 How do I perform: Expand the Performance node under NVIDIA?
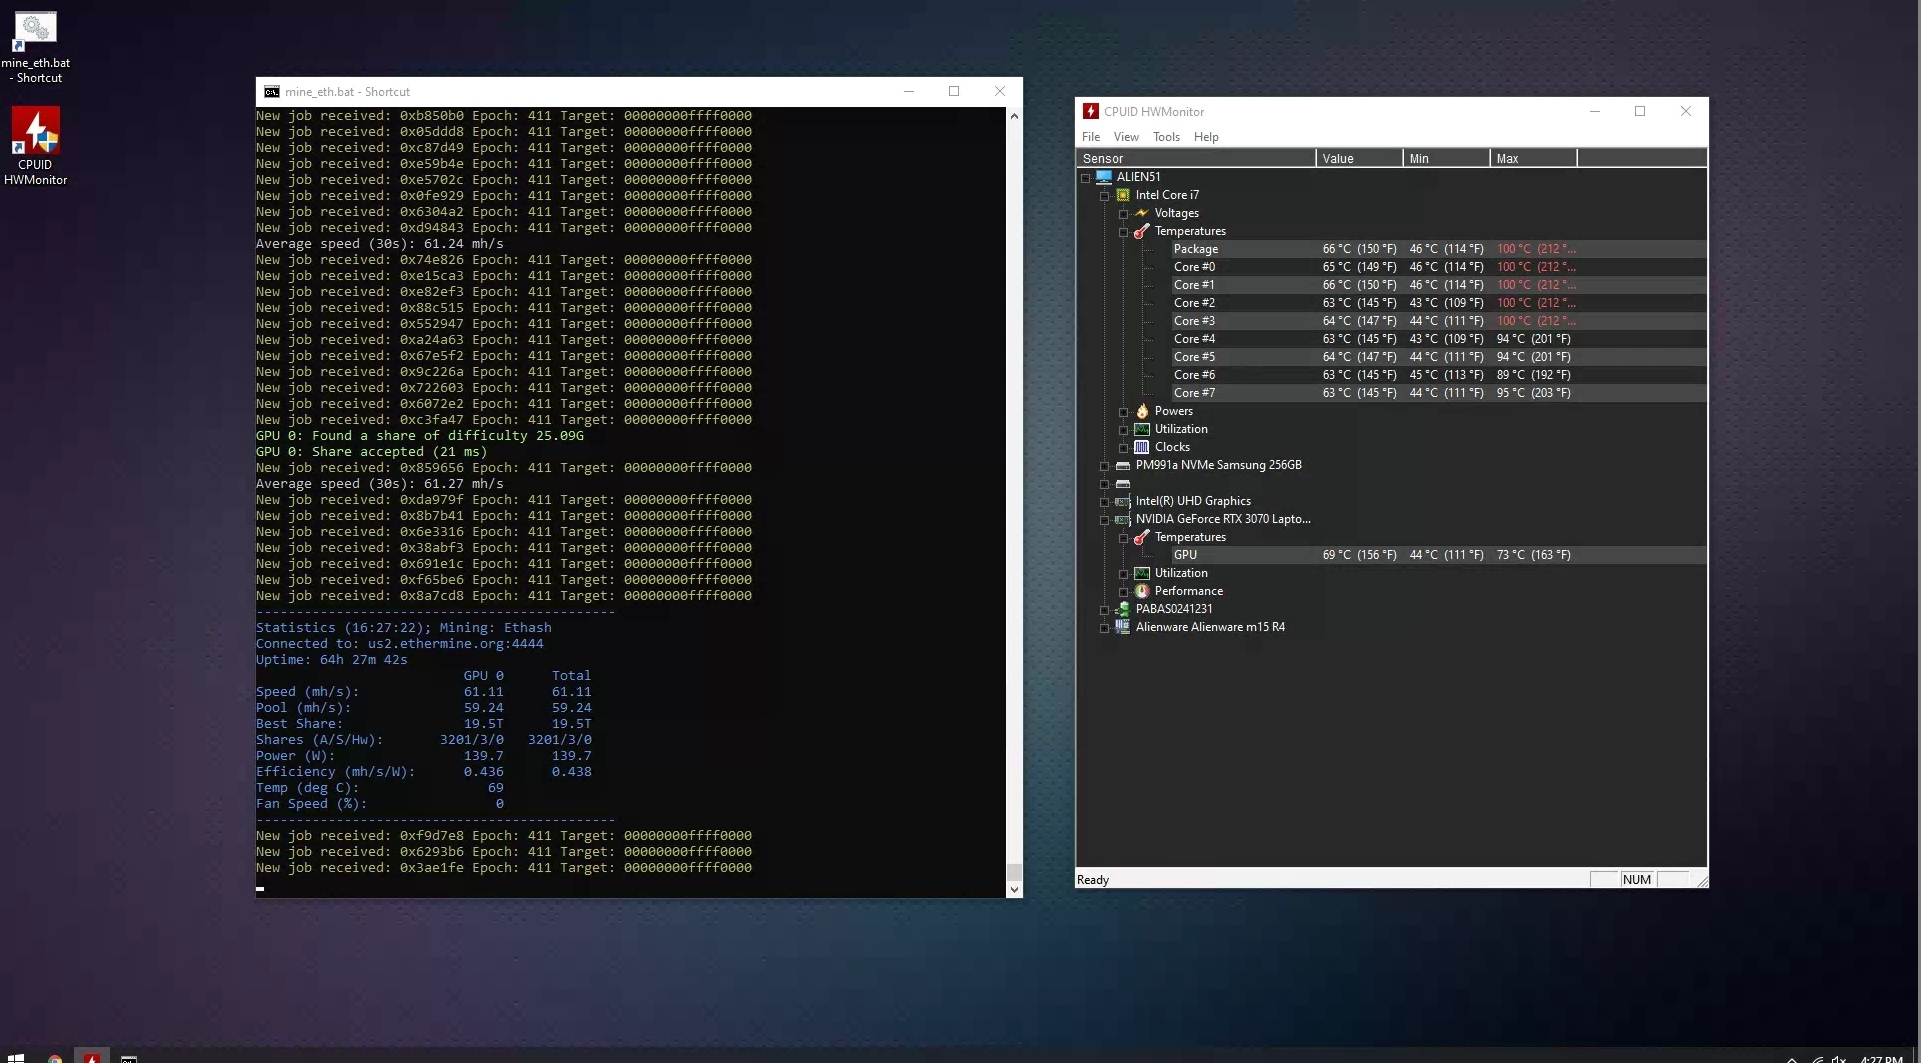1123,592
